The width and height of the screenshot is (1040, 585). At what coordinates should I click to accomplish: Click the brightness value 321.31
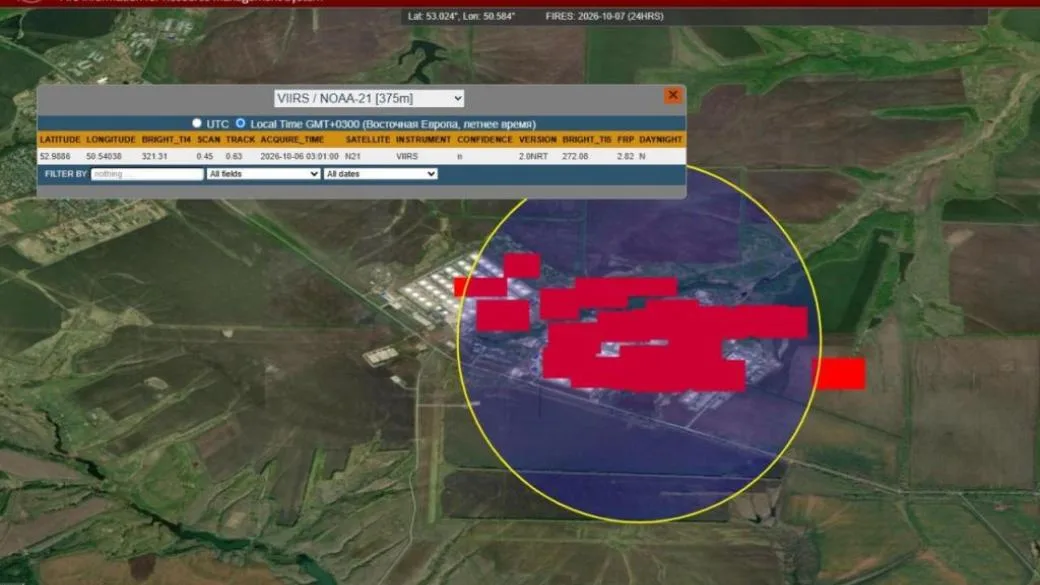pyautogui.click(x=154, y=157)
